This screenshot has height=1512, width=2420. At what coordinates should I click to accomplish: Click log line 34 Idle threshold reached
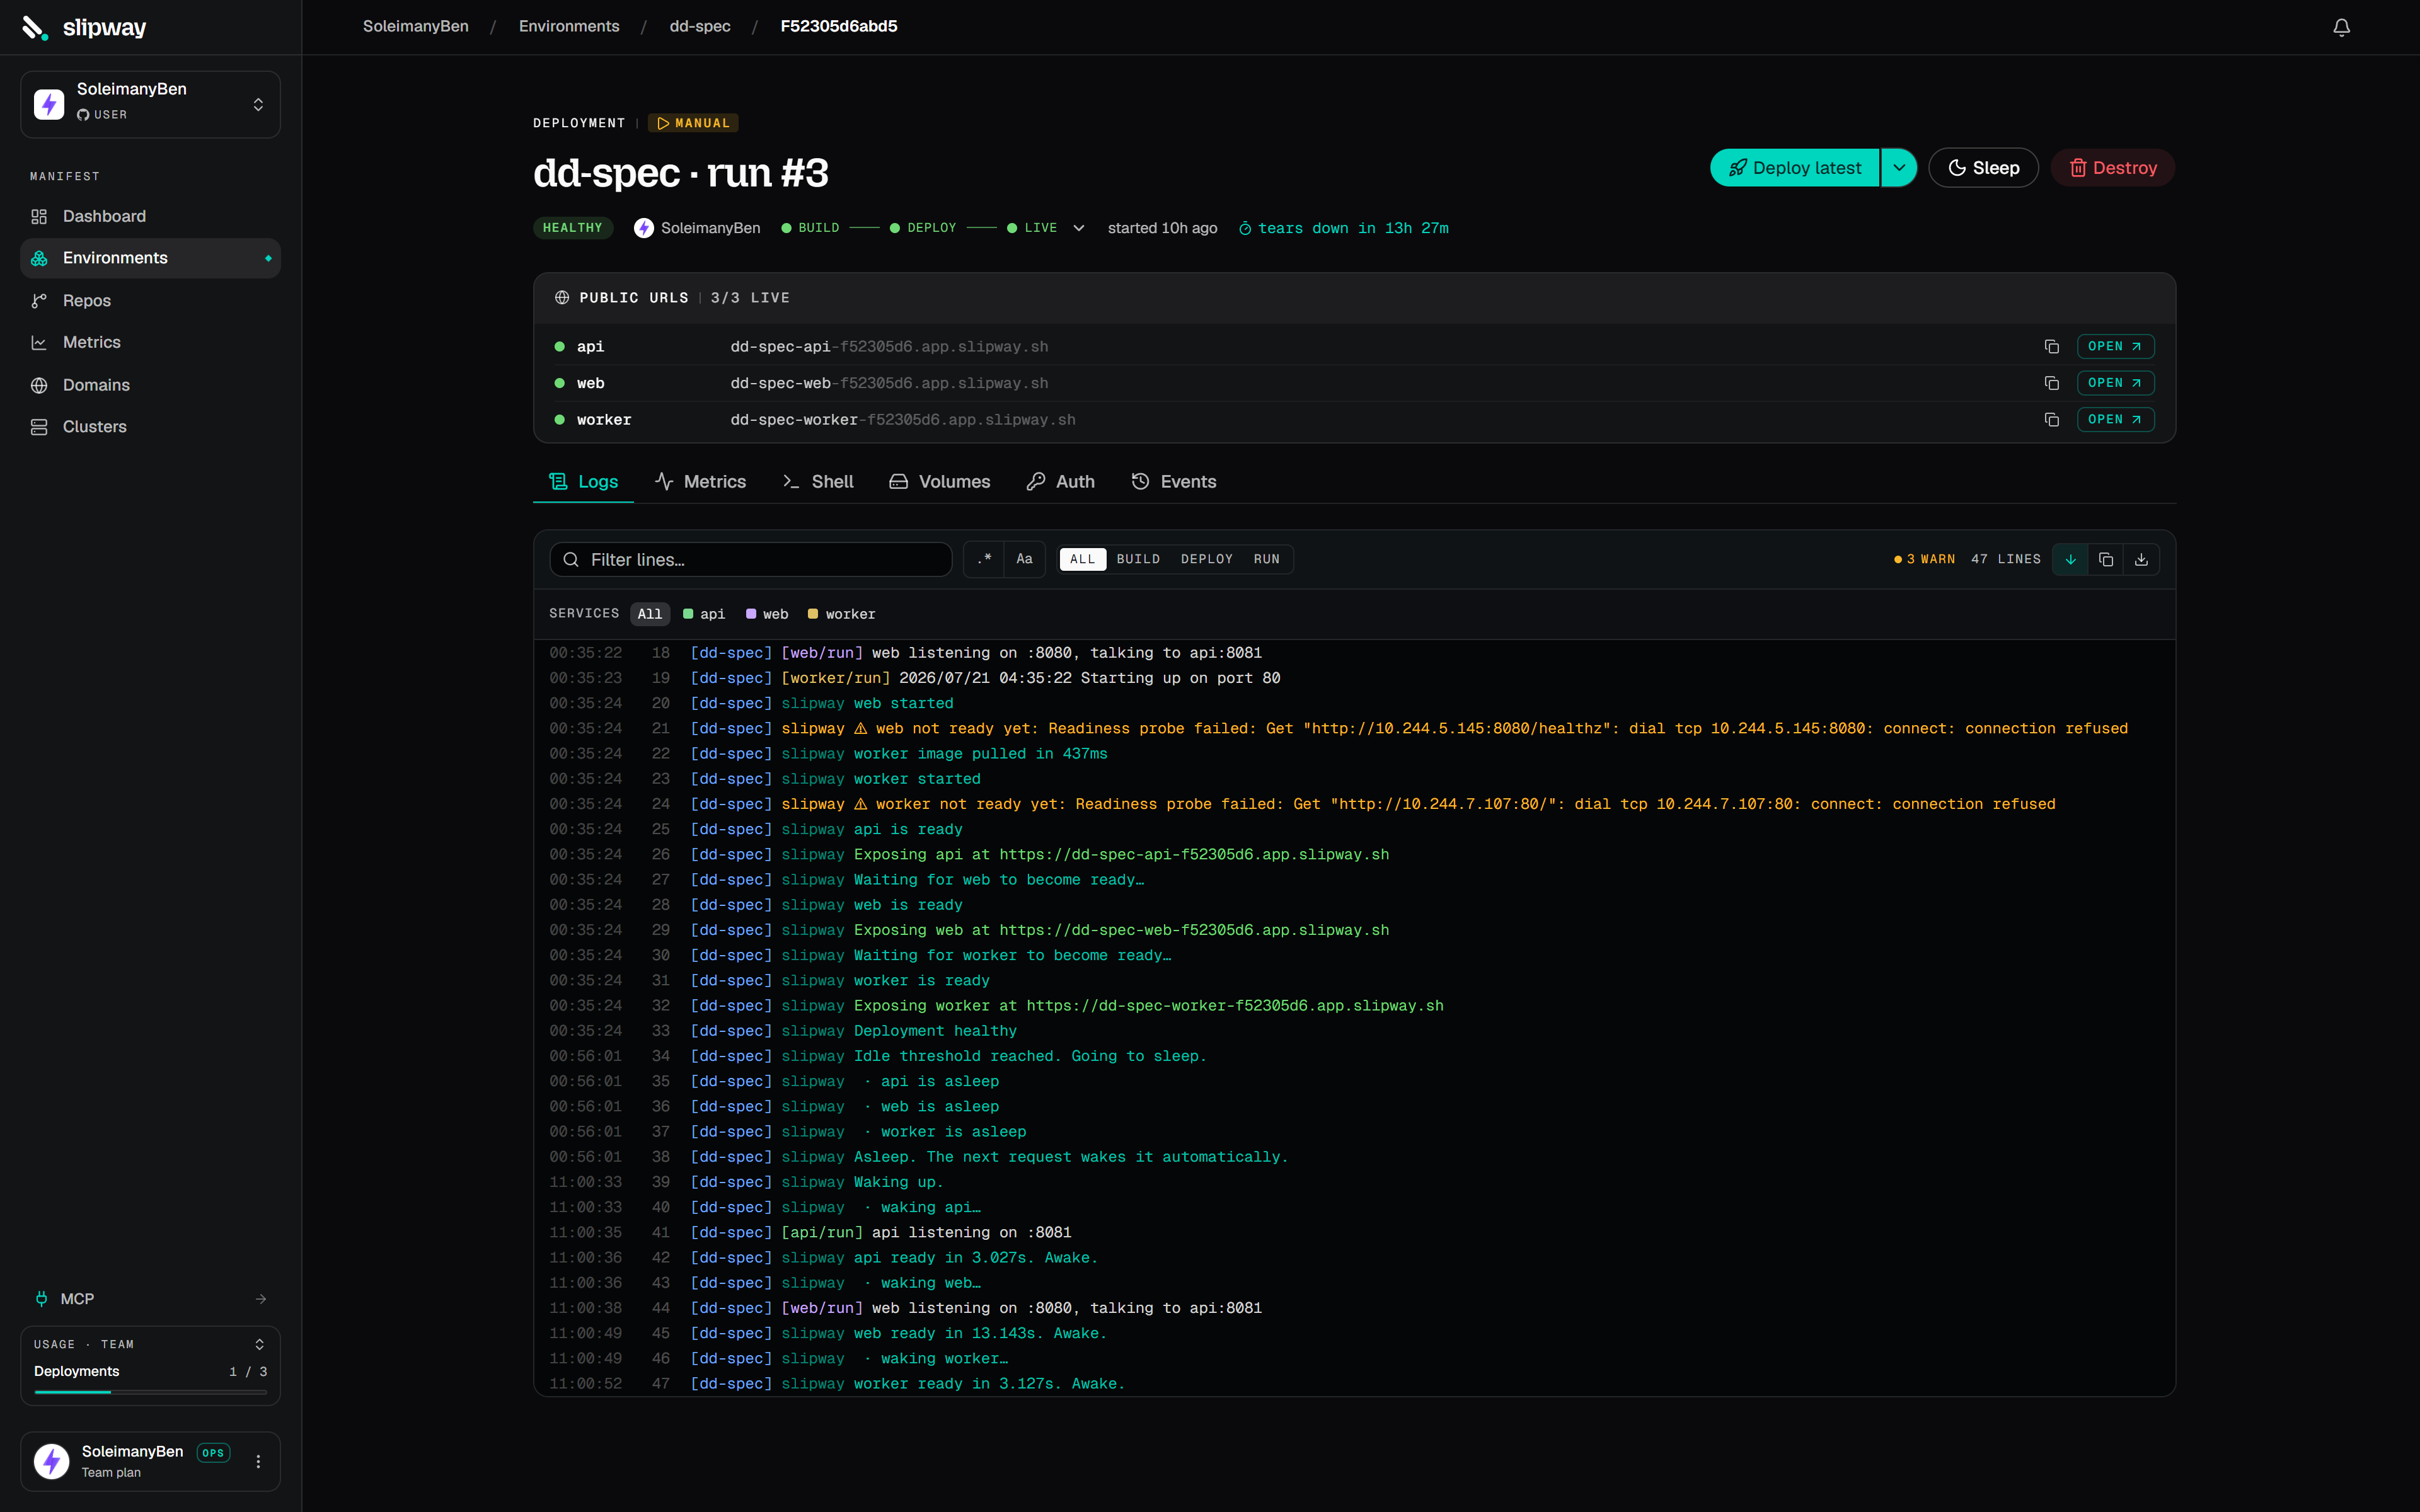pyautogui.click(x=1354, y=1056)
